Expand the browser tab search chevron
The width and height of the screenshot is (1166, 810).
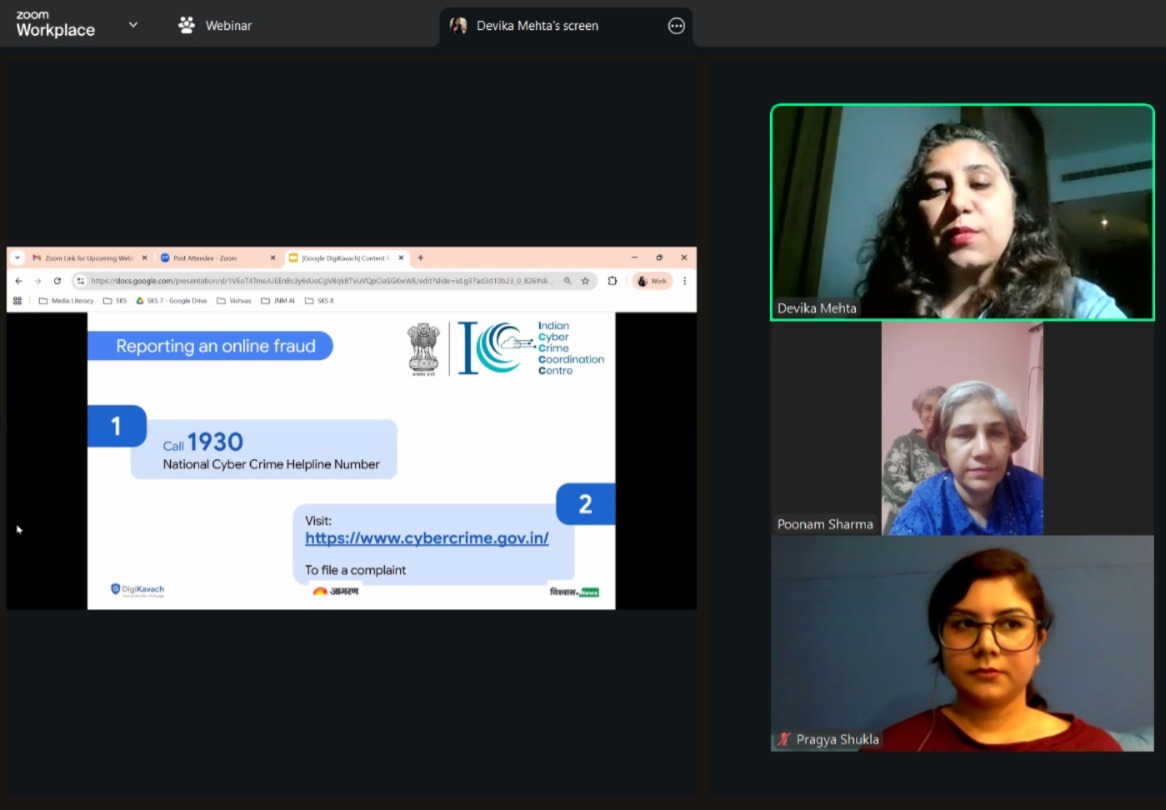17,258
